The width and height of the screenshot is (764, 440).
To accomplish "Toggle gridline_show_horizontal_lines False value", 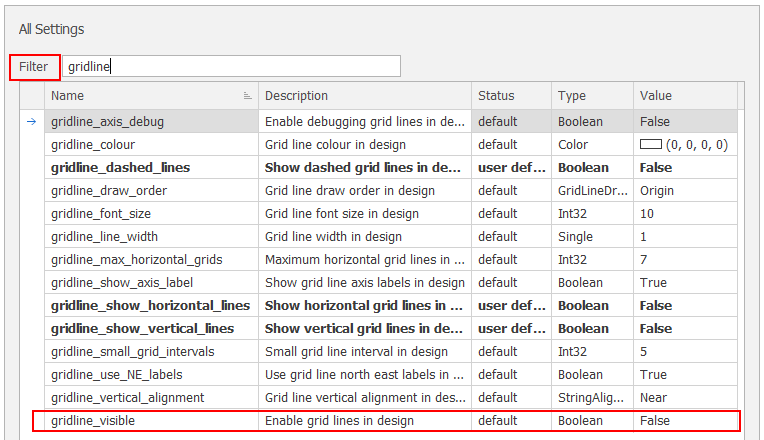I will [x=656, y=306].
